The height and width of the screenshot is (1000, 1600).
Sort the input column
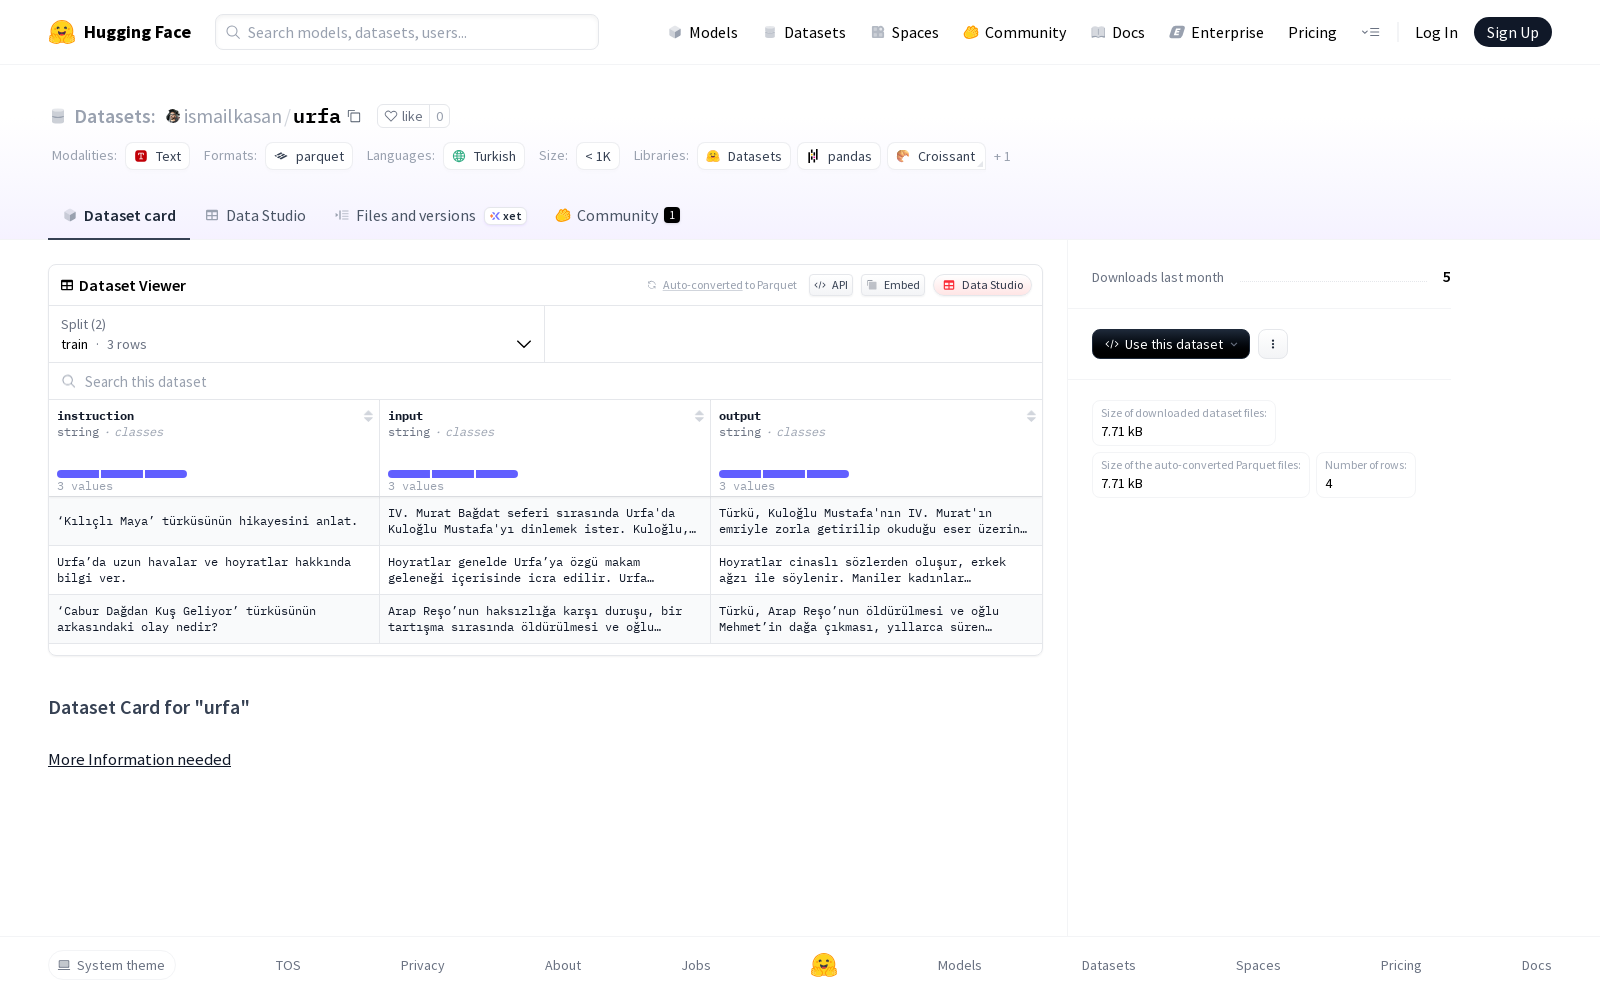coord(699,416)
